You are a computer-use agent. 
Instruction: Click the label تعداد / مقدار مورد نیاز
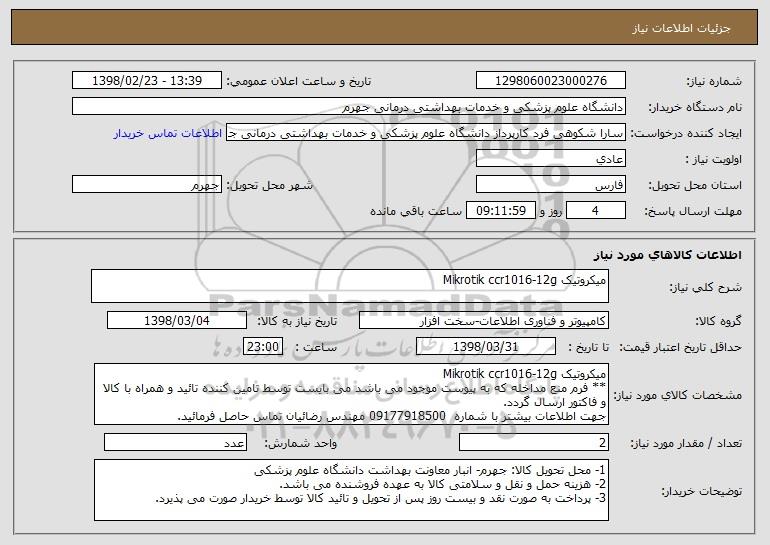(686, 443)
